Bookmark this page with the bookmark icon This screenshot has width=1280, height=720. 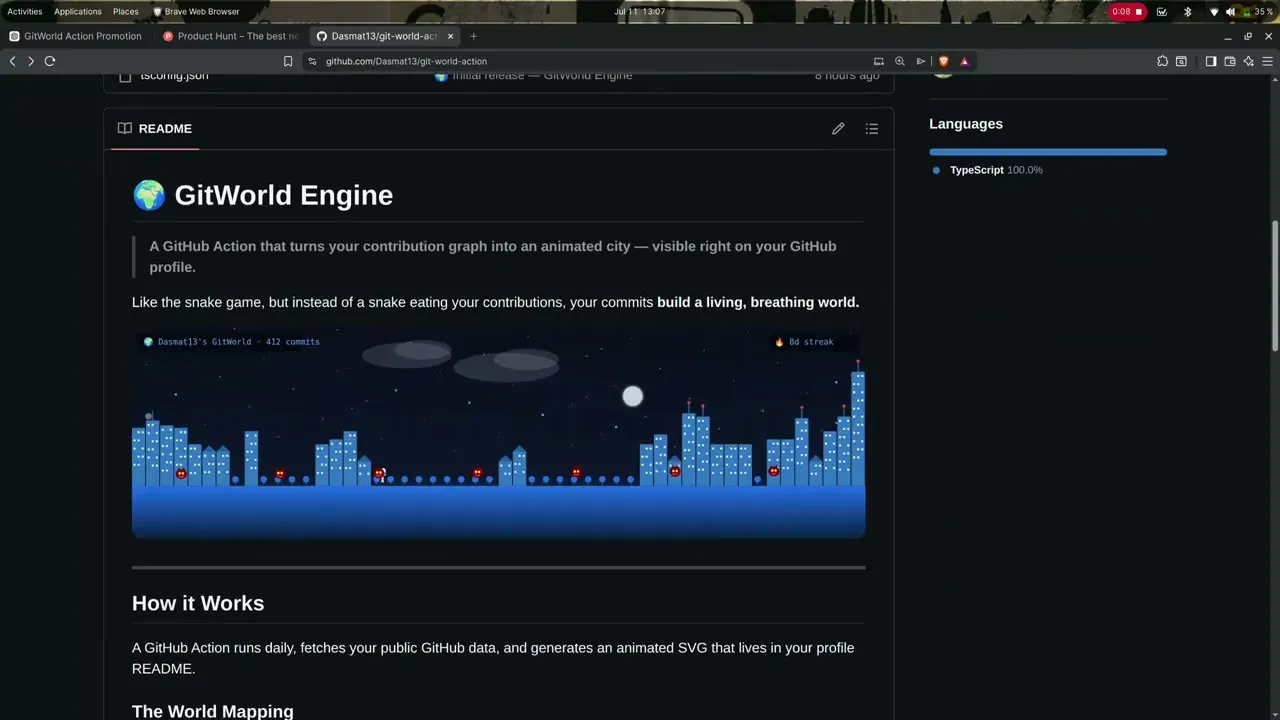tap(288, 61)
